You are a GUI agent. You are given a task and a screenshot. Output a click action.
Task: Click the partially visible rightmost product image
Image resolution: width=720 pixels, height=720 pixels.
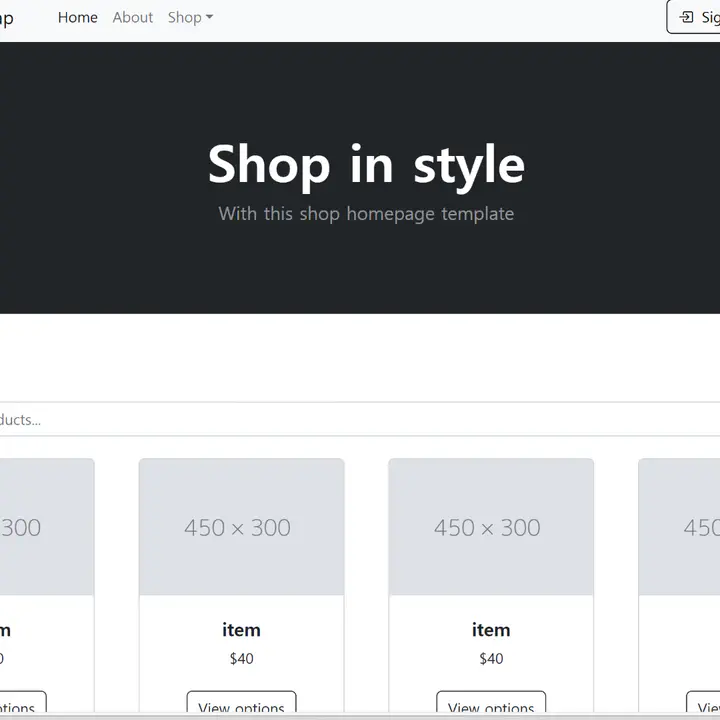click(682, 527)
